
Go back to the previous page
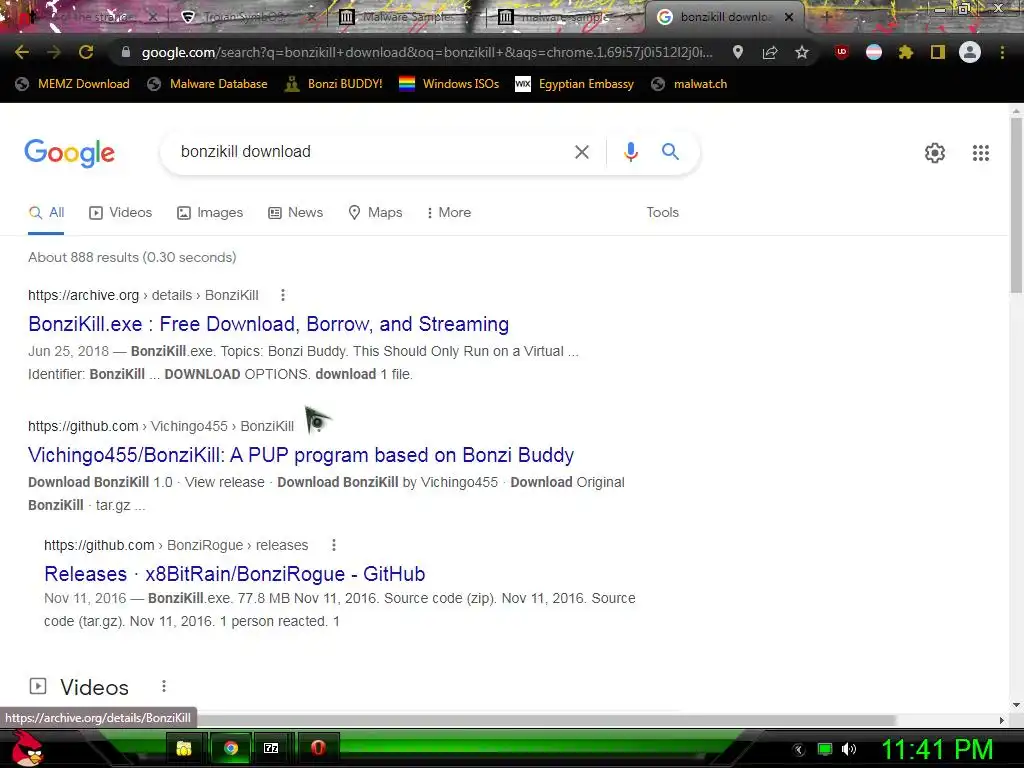coord(22,52)
